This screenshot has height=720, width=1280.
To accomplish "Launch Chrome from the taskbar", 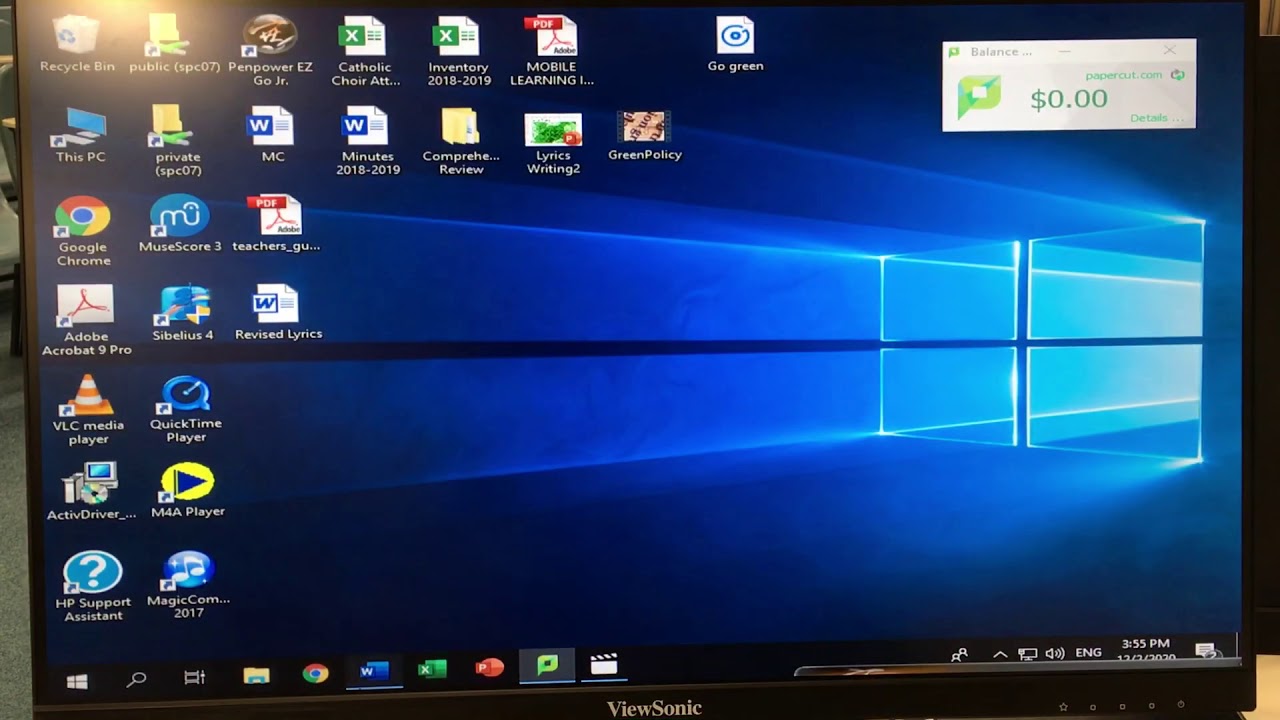I will tap(315, 673).
